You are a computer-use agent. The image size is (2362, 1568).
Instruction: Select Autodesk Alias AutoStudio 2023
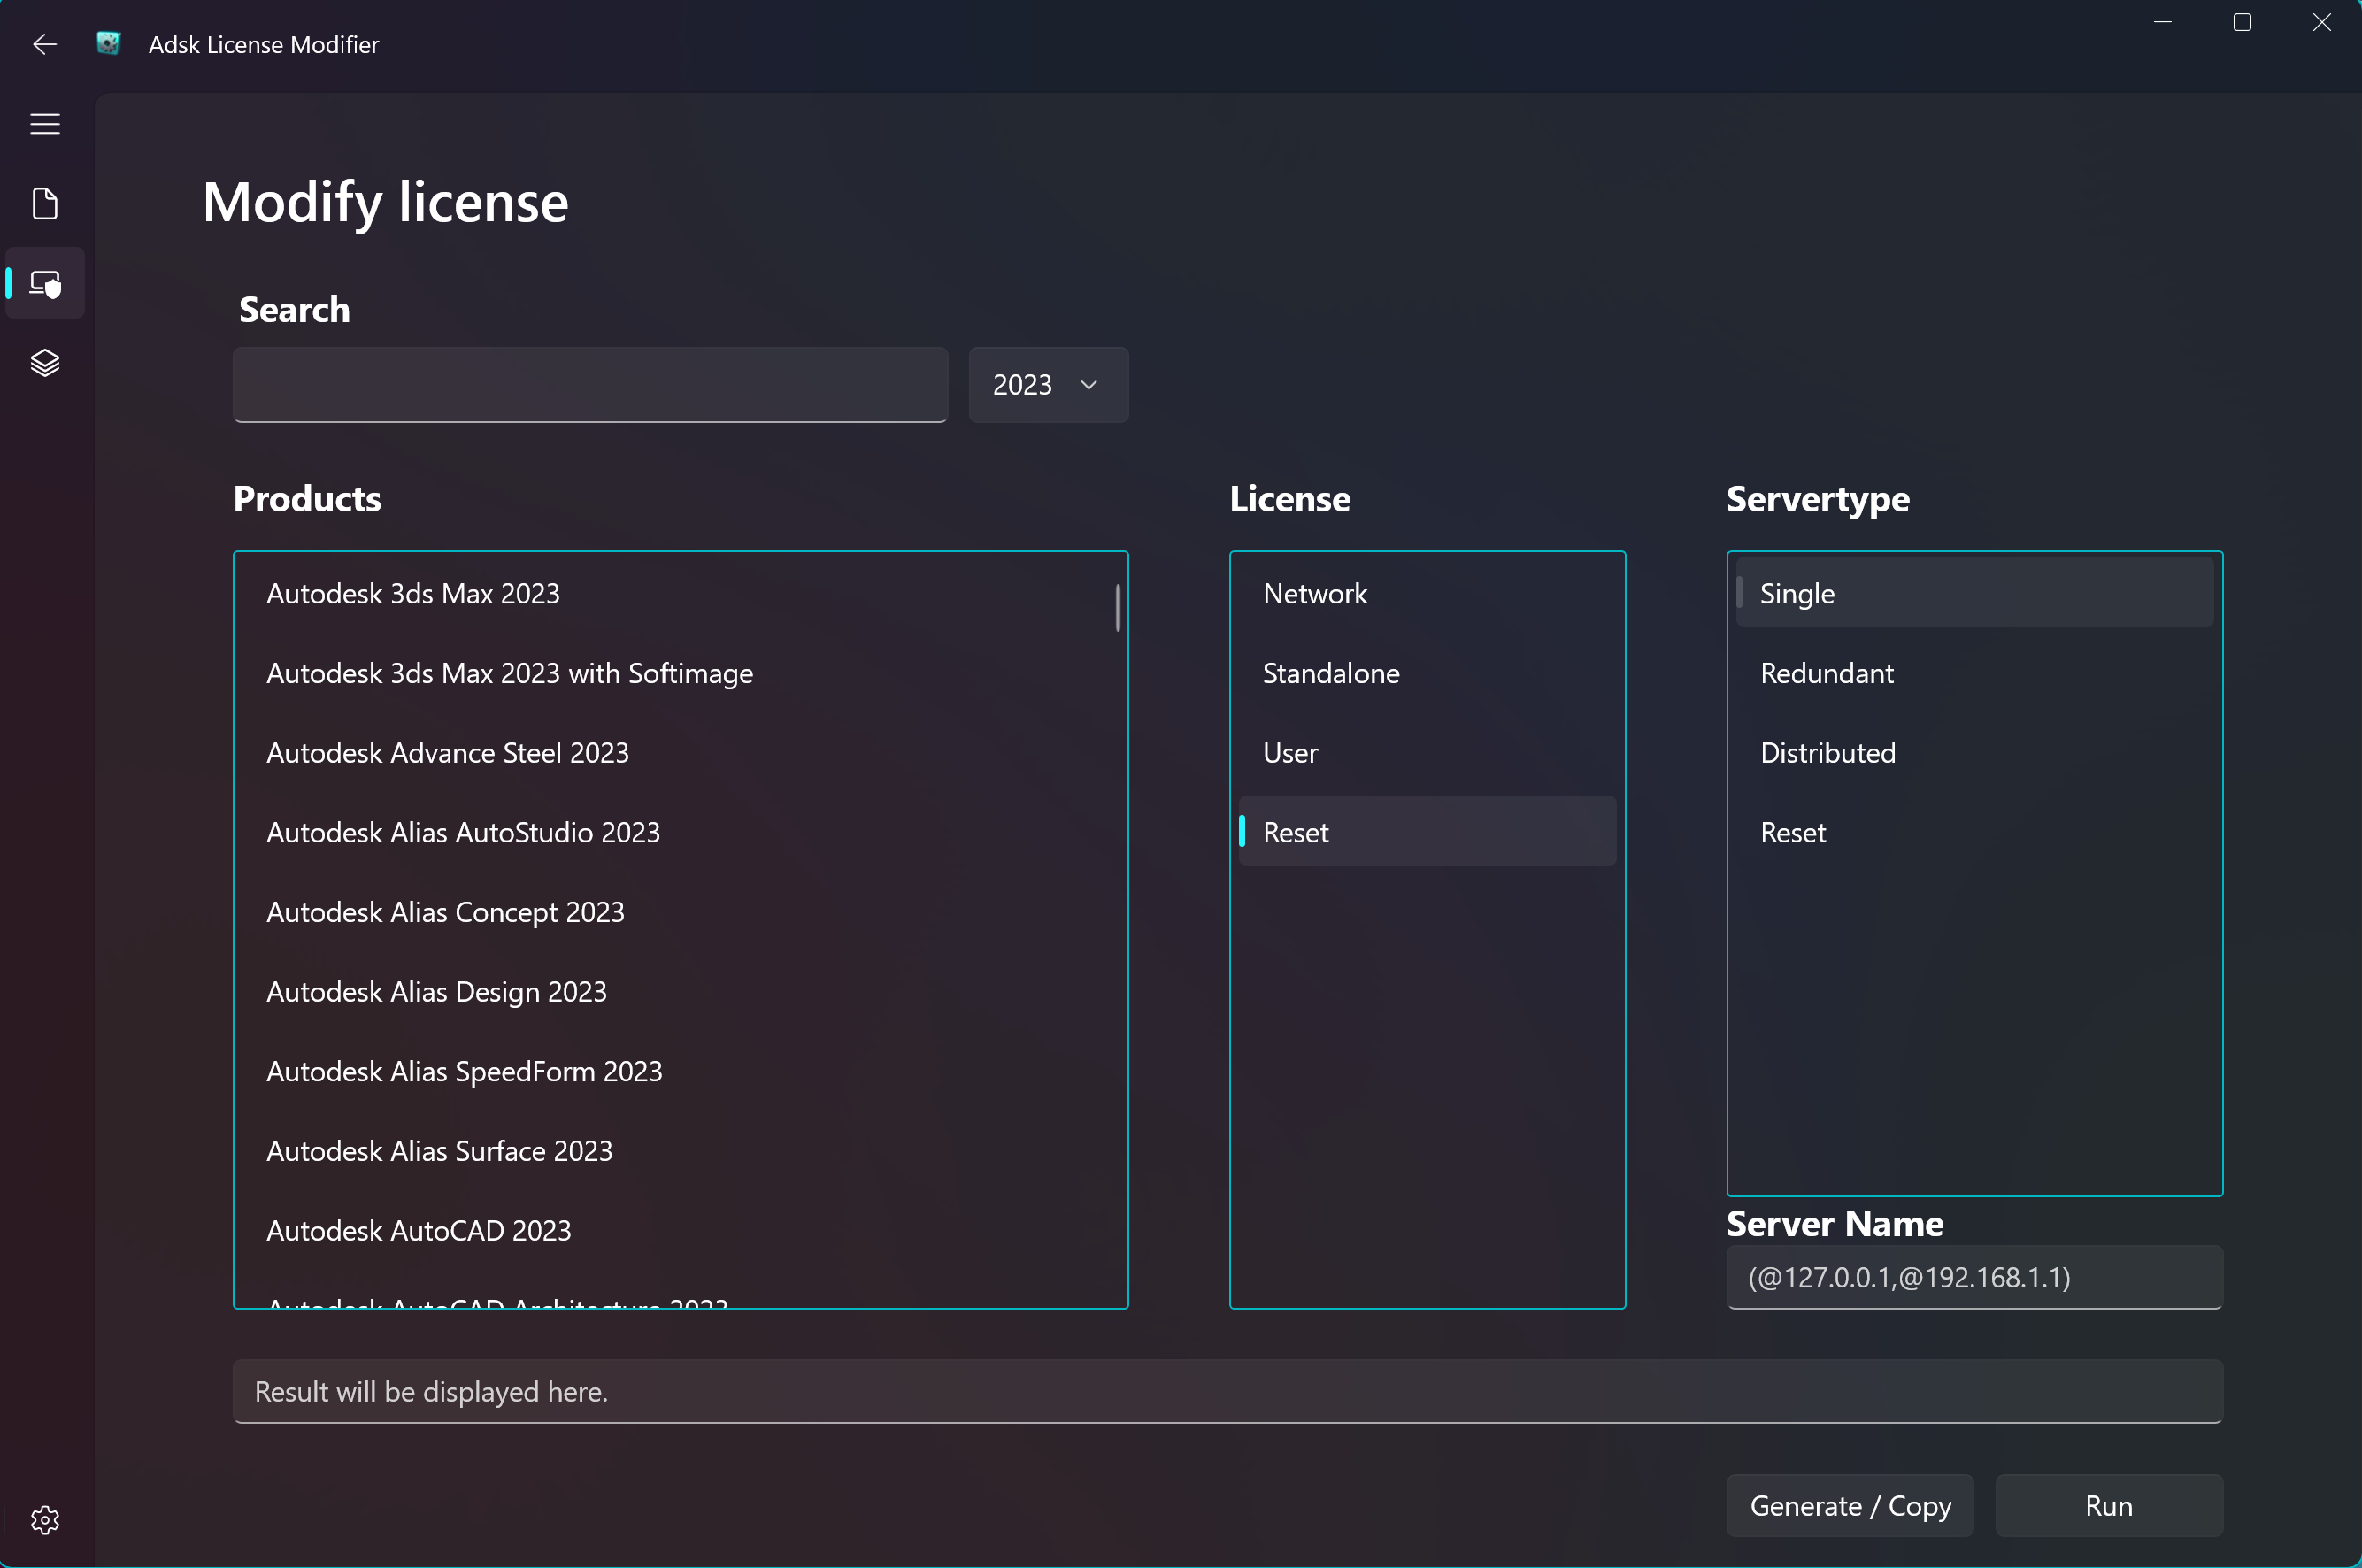(x=464, y=831)
